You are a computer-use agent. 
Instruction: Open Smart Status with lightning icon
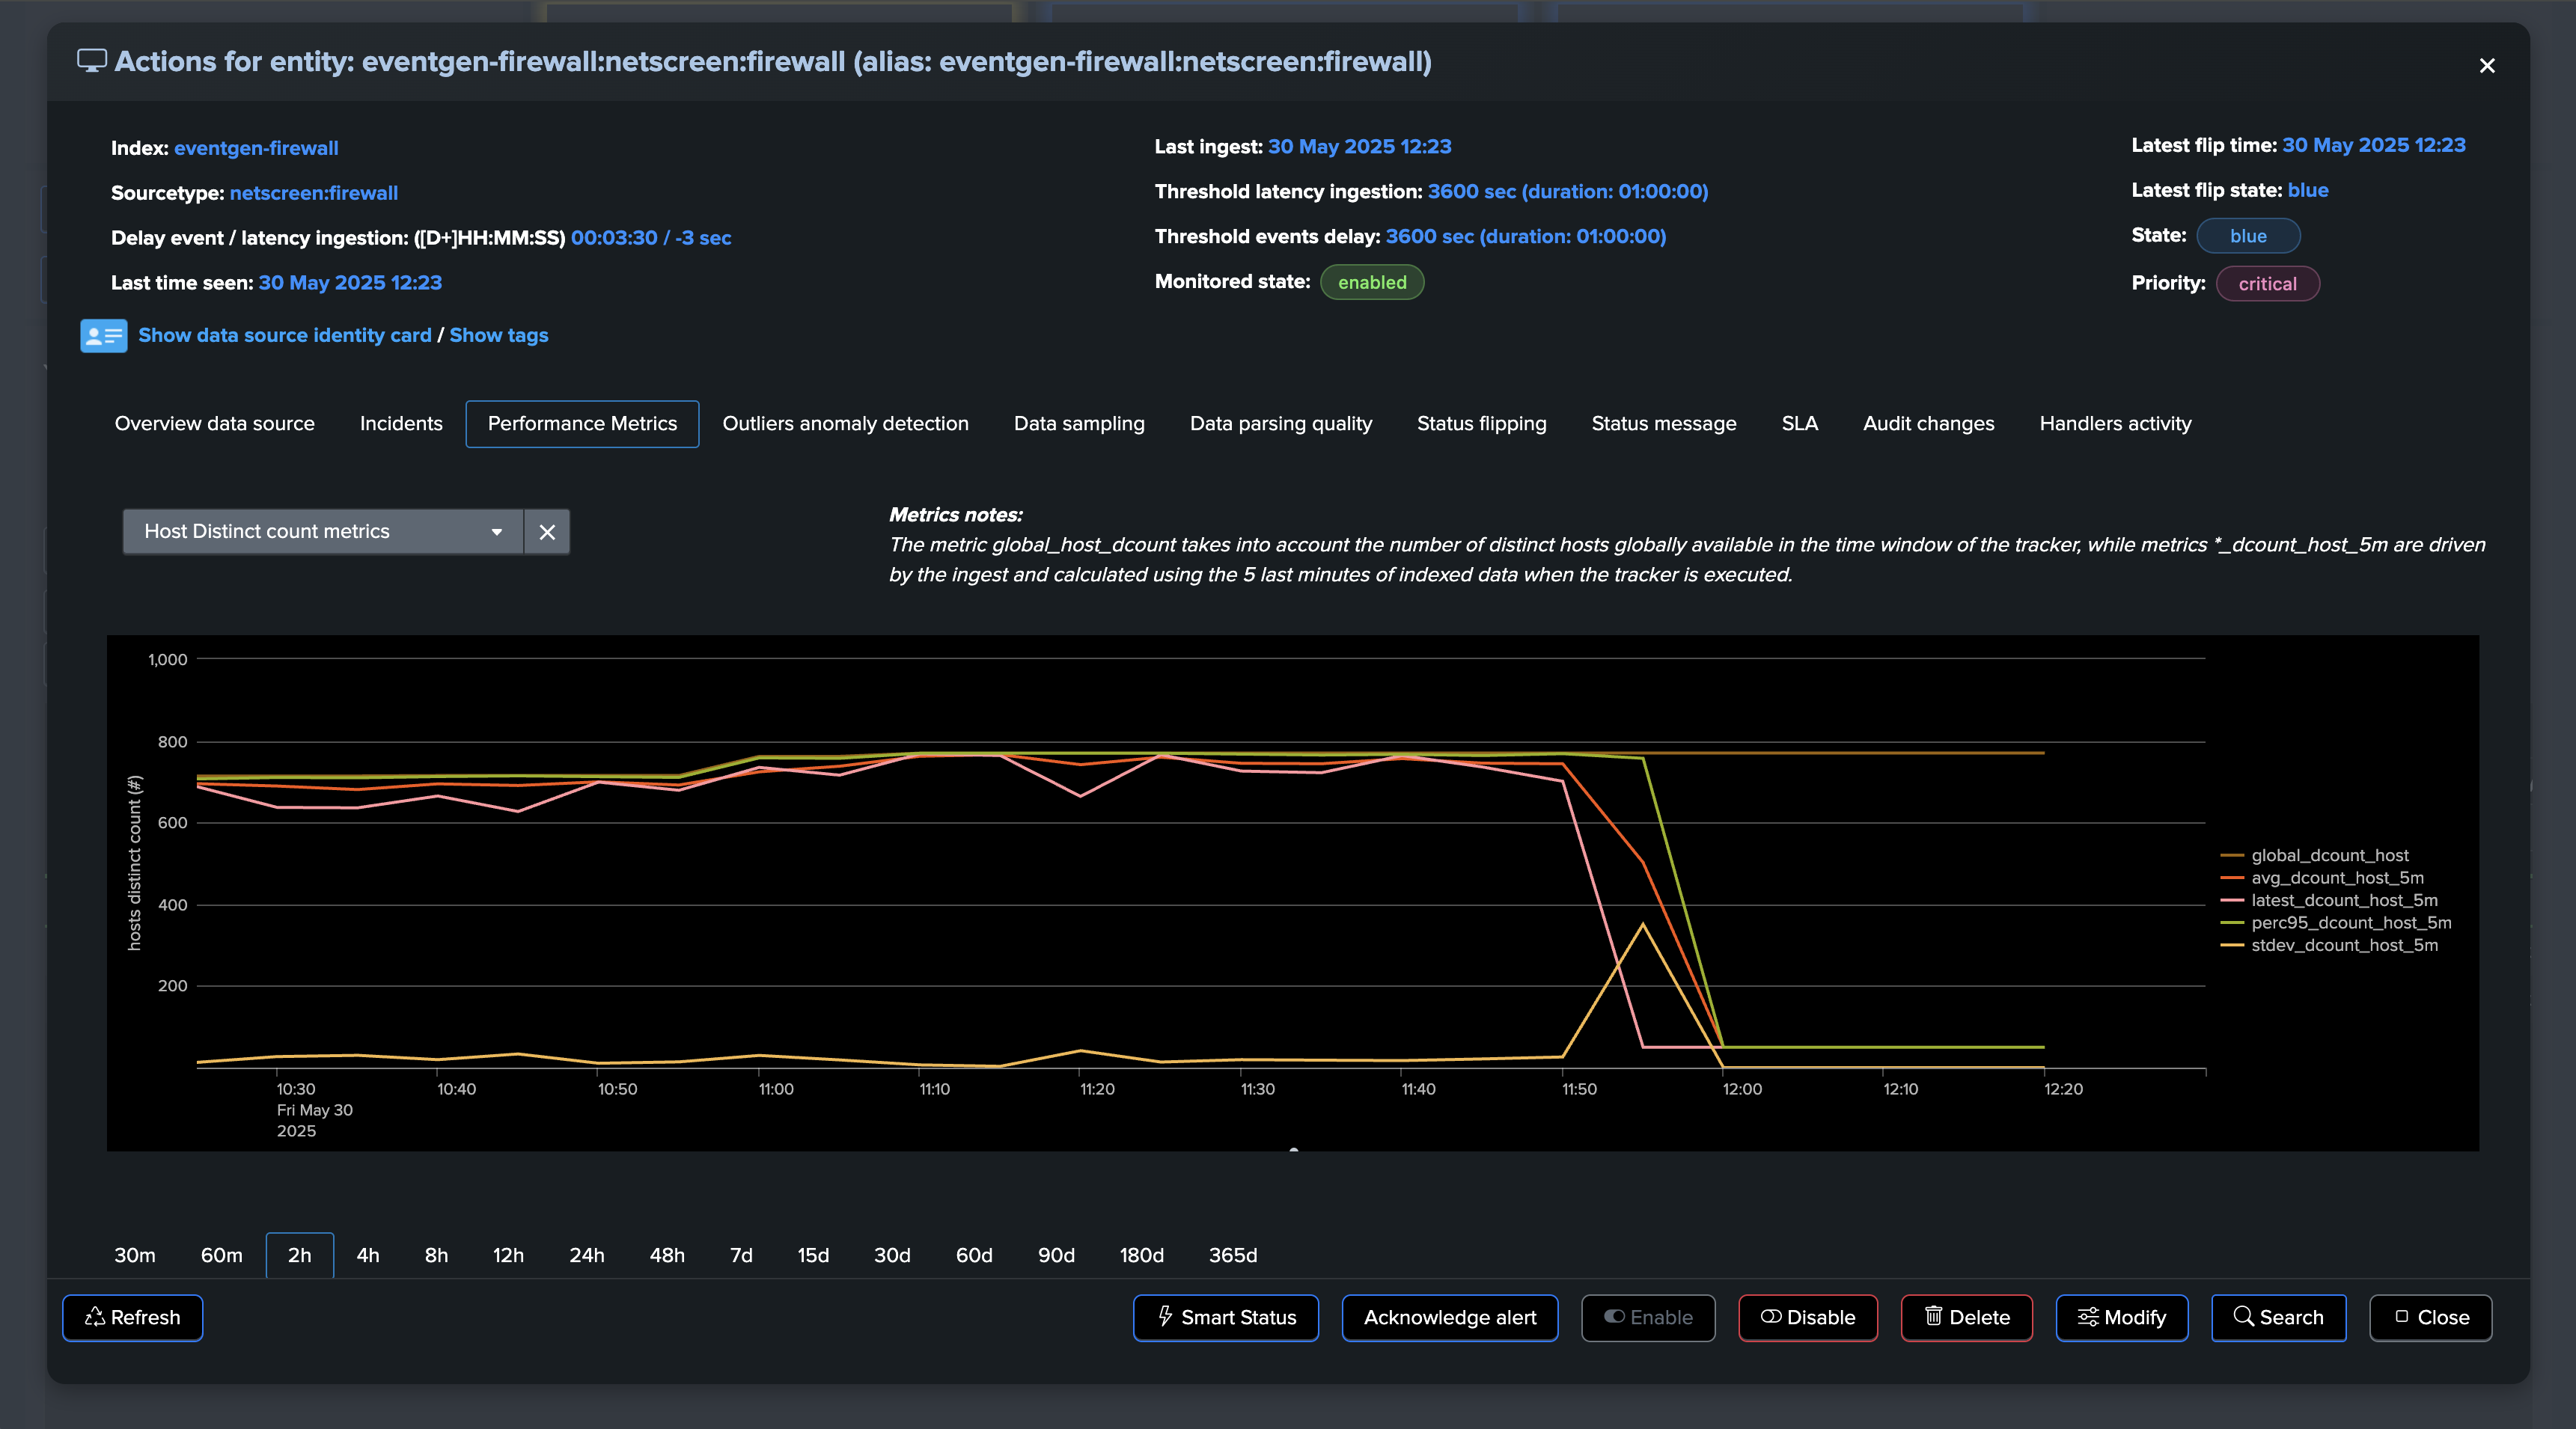[1225, 1317]
